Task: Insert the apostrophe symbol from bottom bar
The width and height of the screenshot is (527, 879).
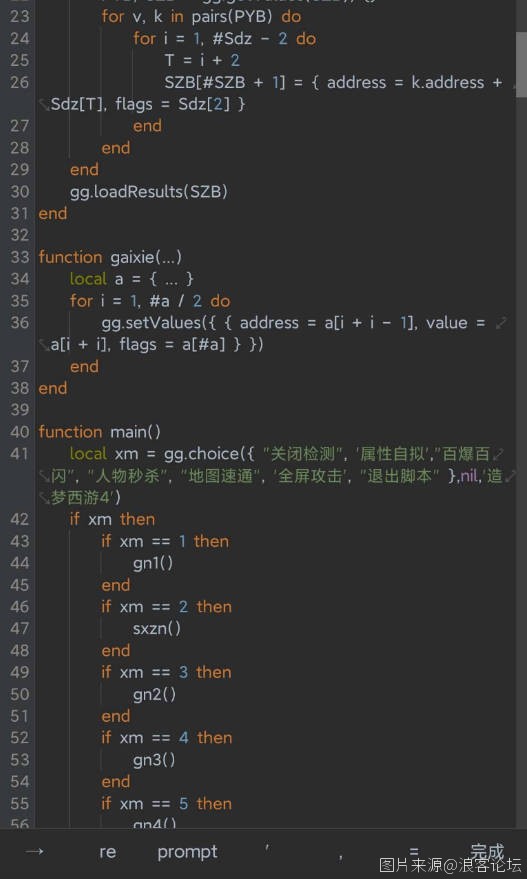Action: coord(267,848)
